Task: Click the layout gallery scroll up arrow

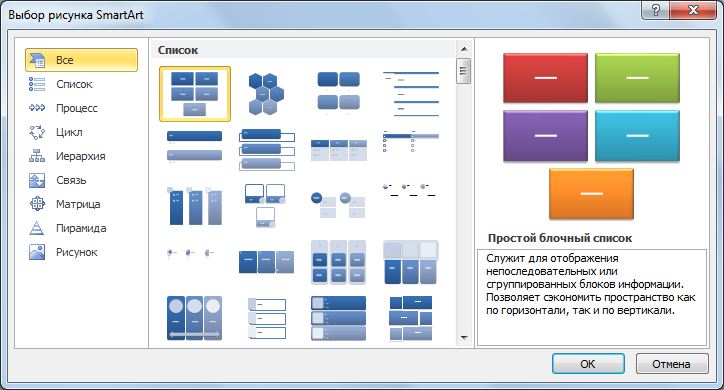Action: pos(464,49)
